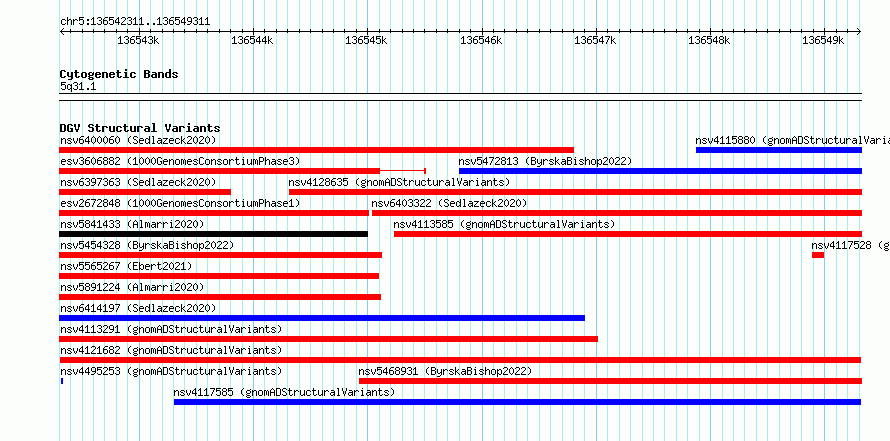Click the red bar under nsv5891224
This screenshot has height=441, width=890.
click(220, 297)
